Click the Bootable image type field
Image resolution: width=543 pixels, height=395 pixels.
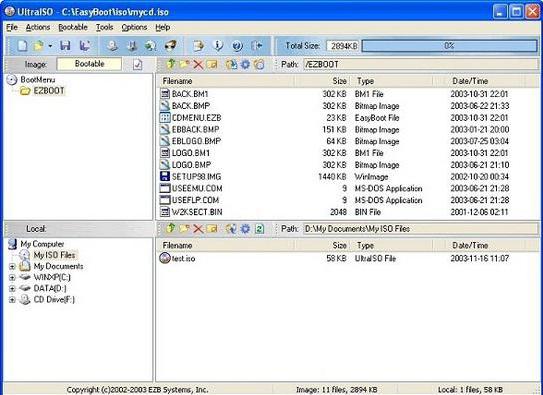pyautogui.click(x=89, y=64)
